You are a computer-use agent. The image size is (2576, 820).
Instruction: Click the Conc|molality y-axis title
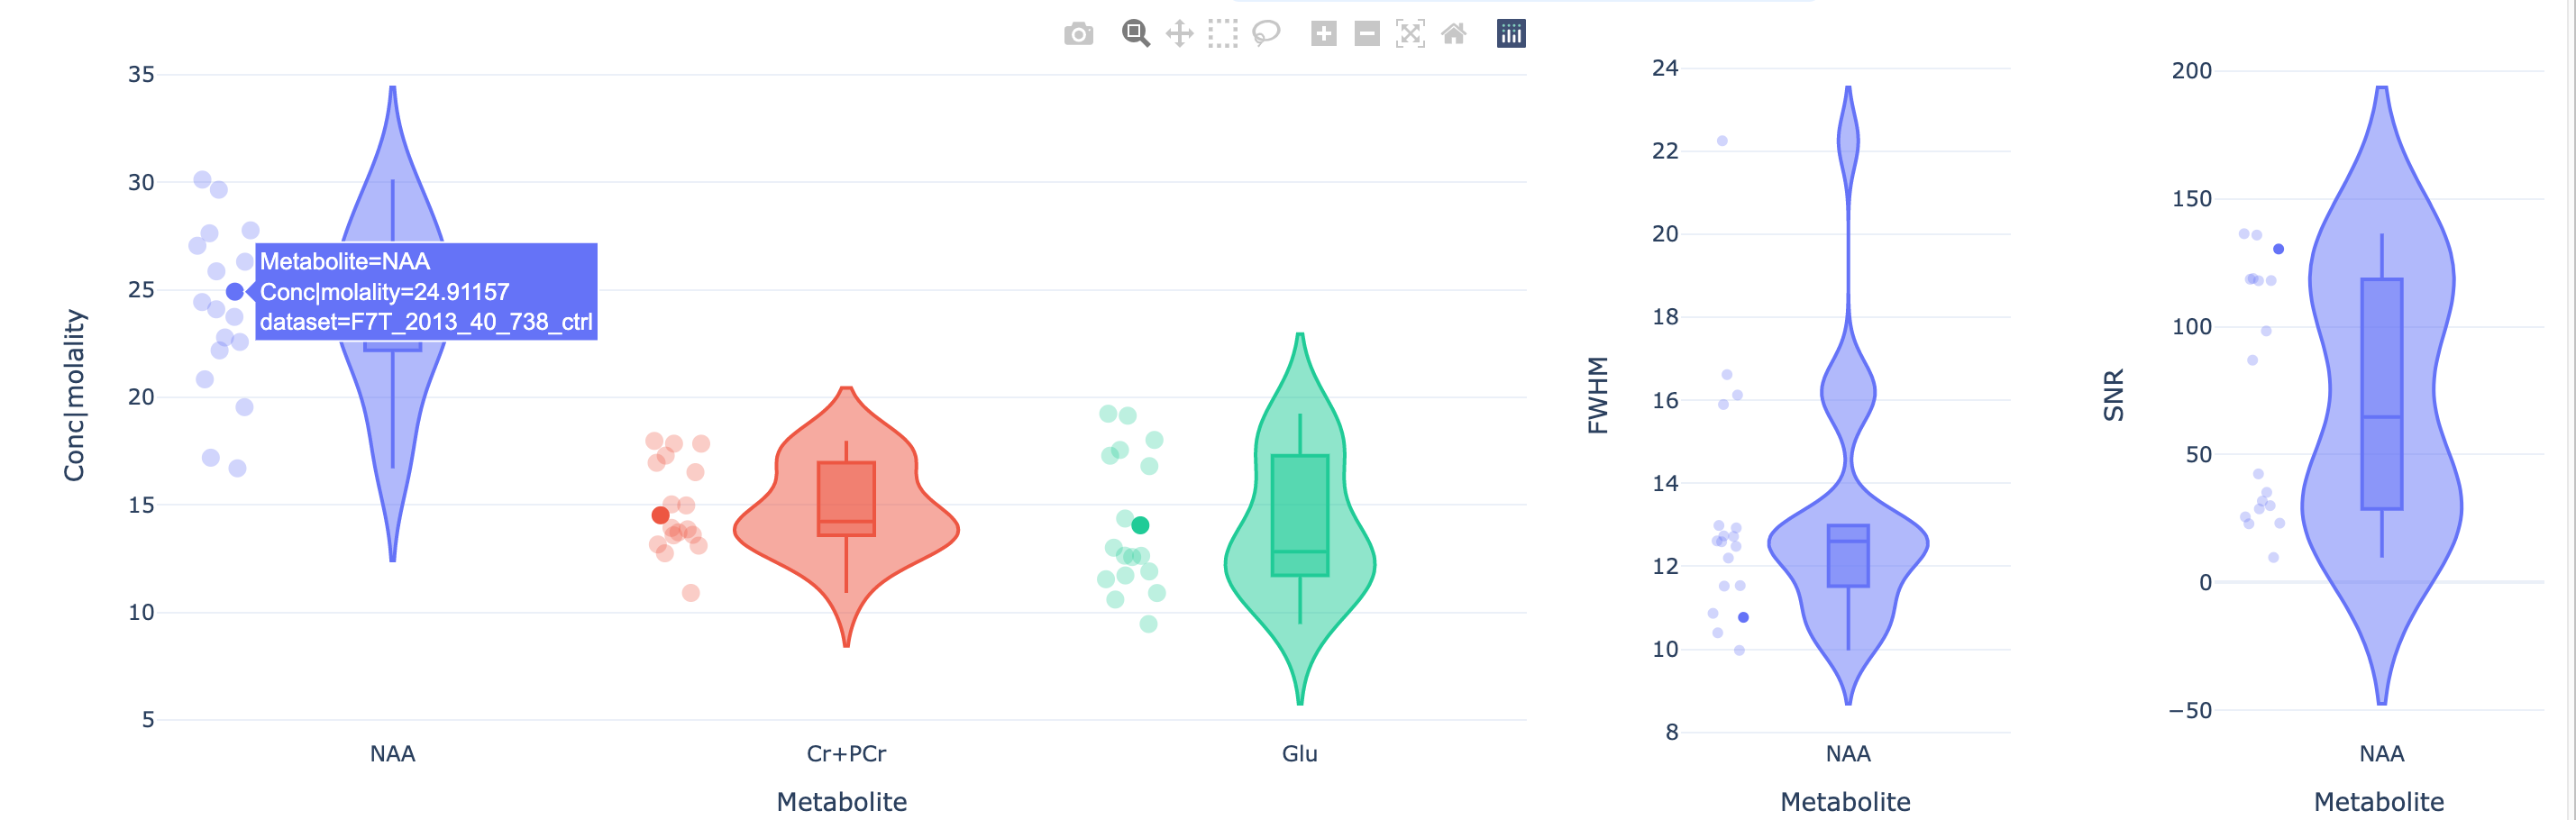pos(74,395)
